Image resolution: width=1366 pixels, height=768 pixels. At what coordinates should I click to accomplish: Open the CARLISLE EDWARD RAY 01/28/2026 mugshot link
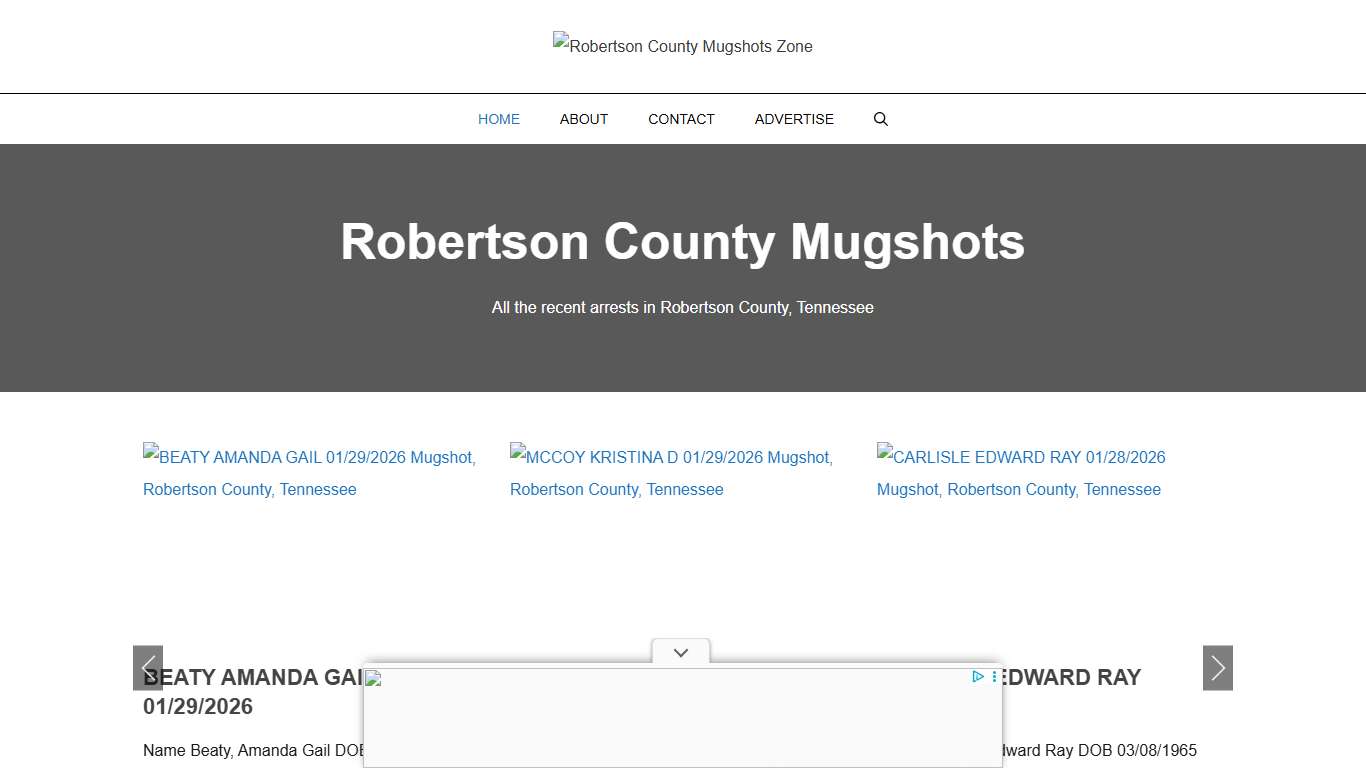(1021, 473)
